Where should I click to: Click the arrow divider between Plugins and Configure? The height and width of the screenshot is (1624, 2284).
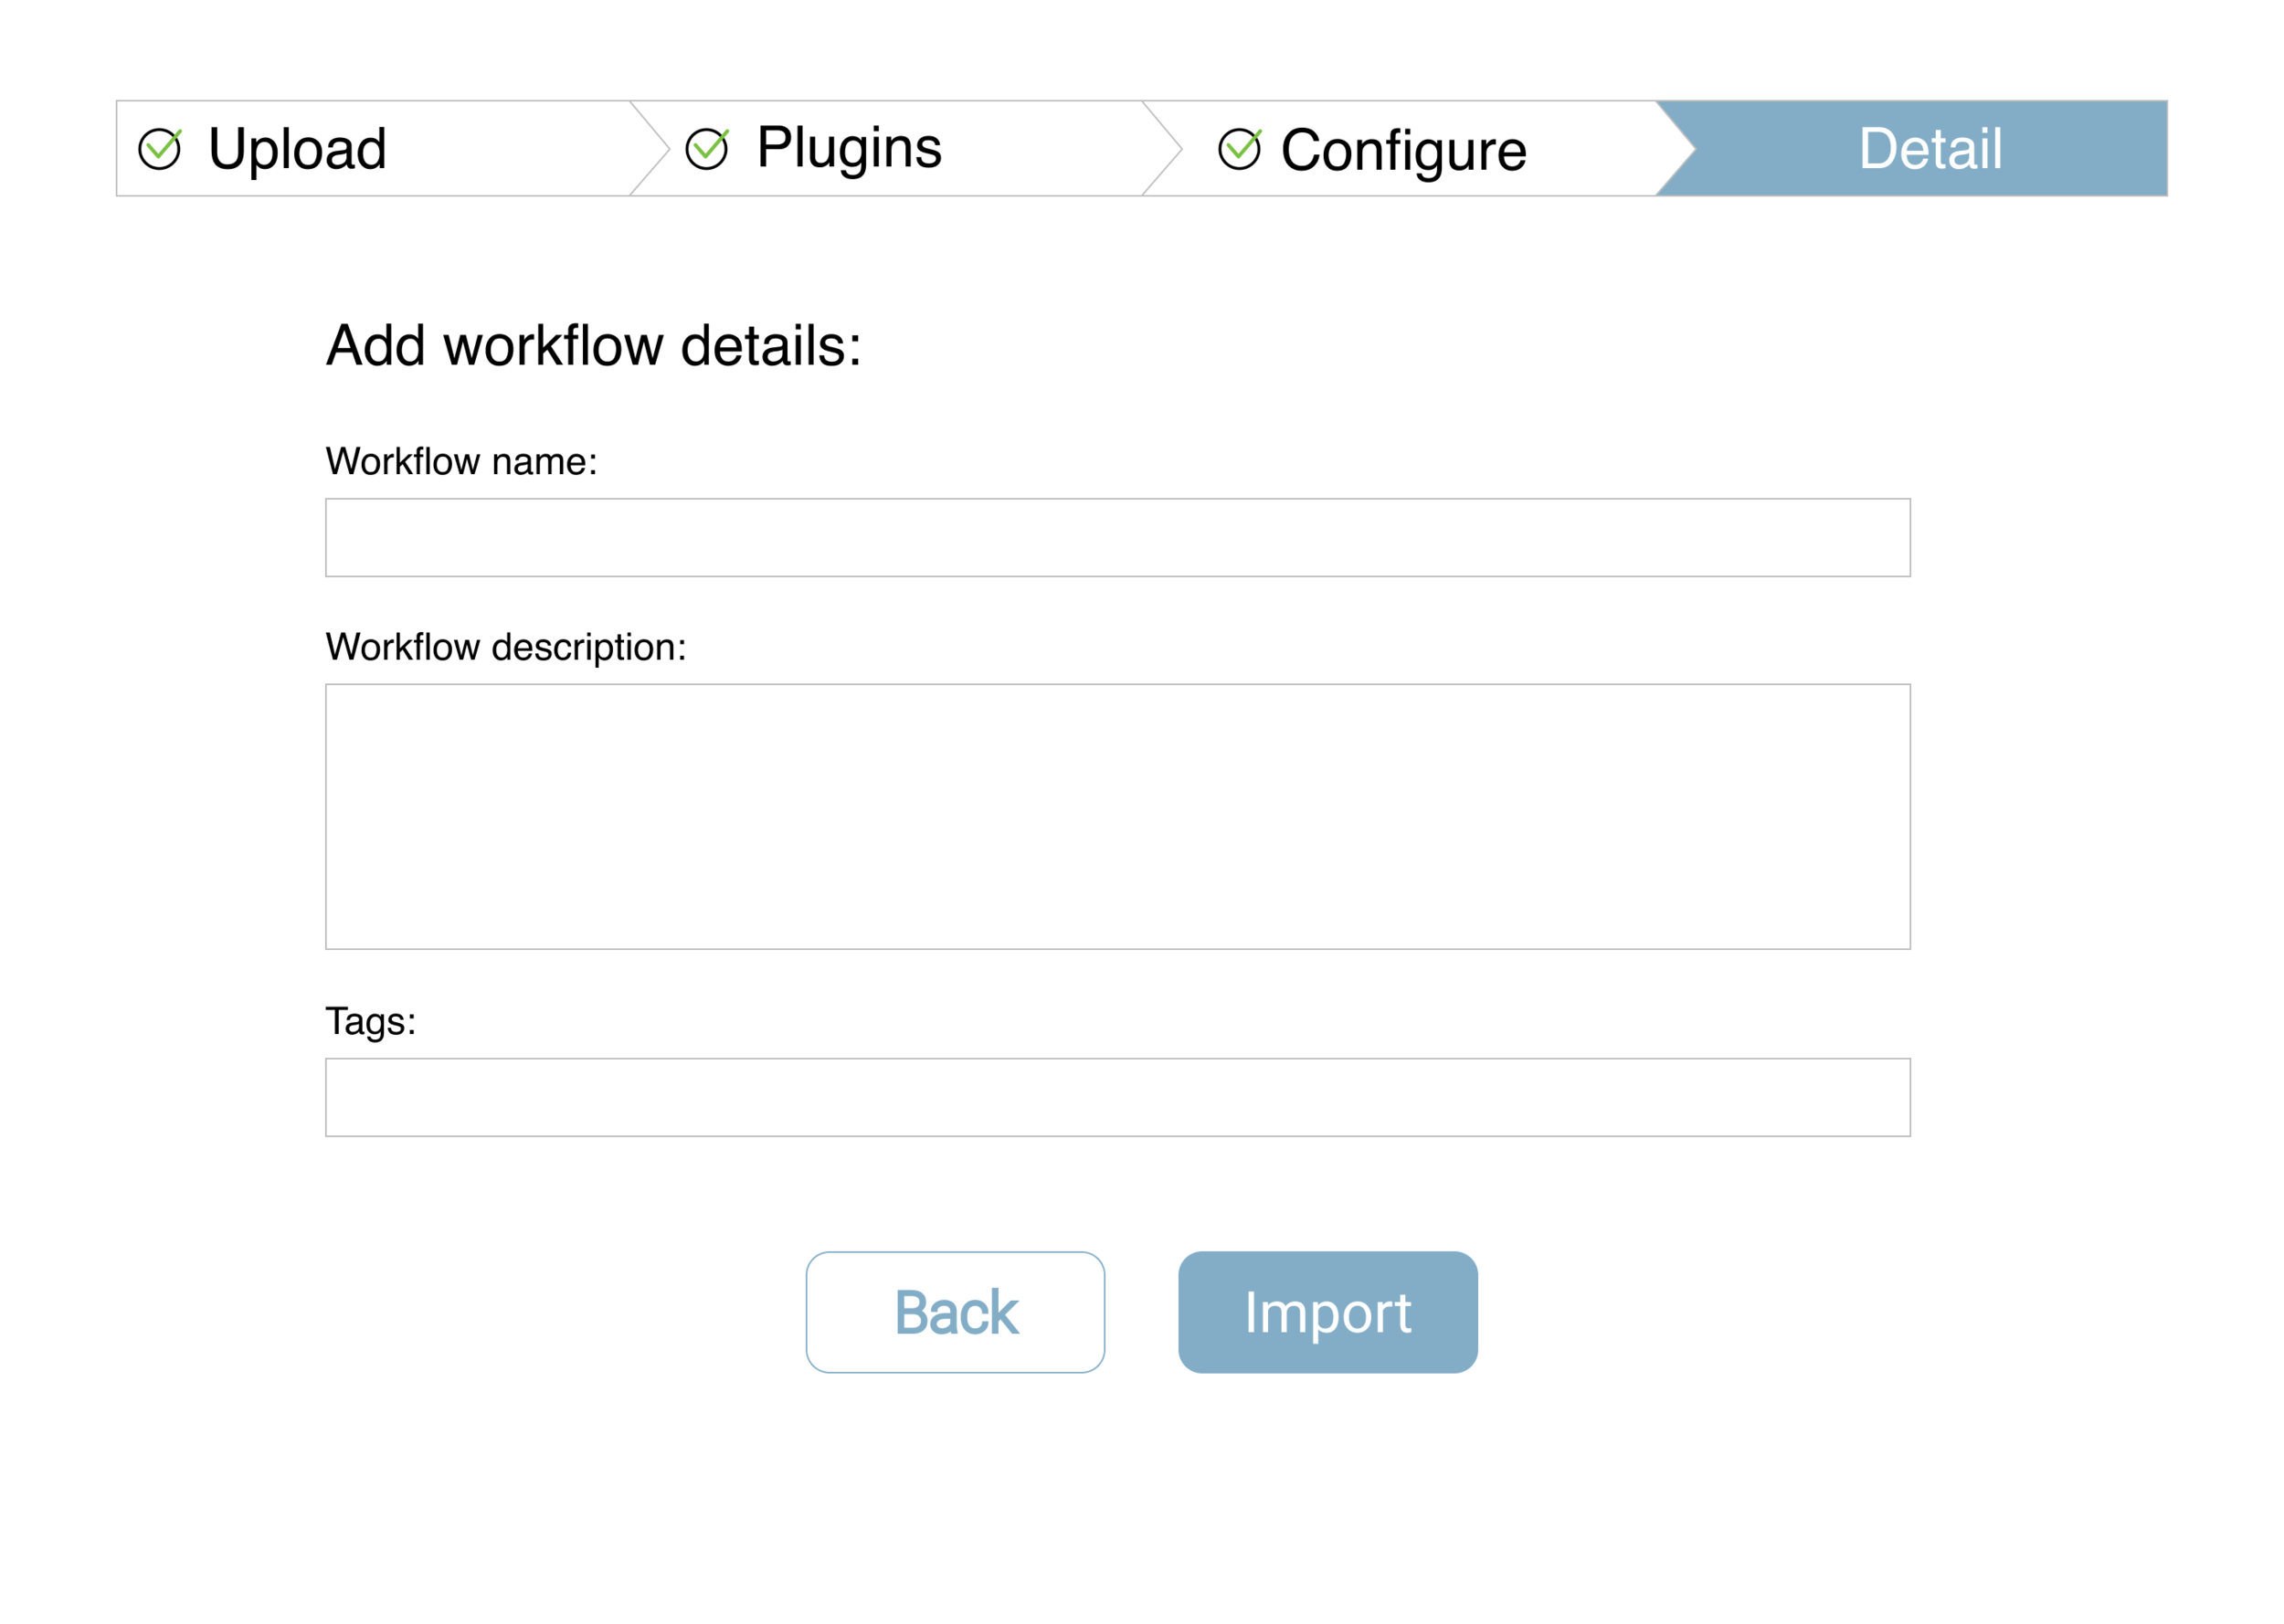point(1162,148)
